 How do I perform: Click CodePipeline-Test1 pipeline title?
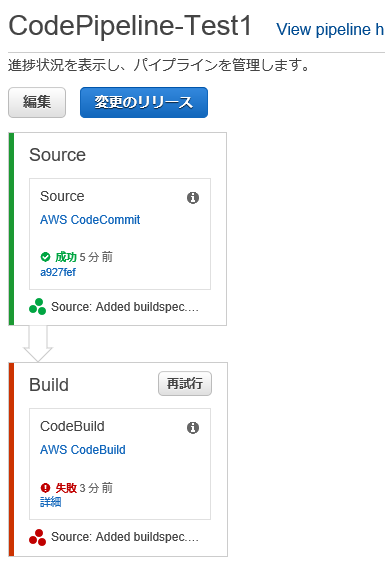coord(130,26)
